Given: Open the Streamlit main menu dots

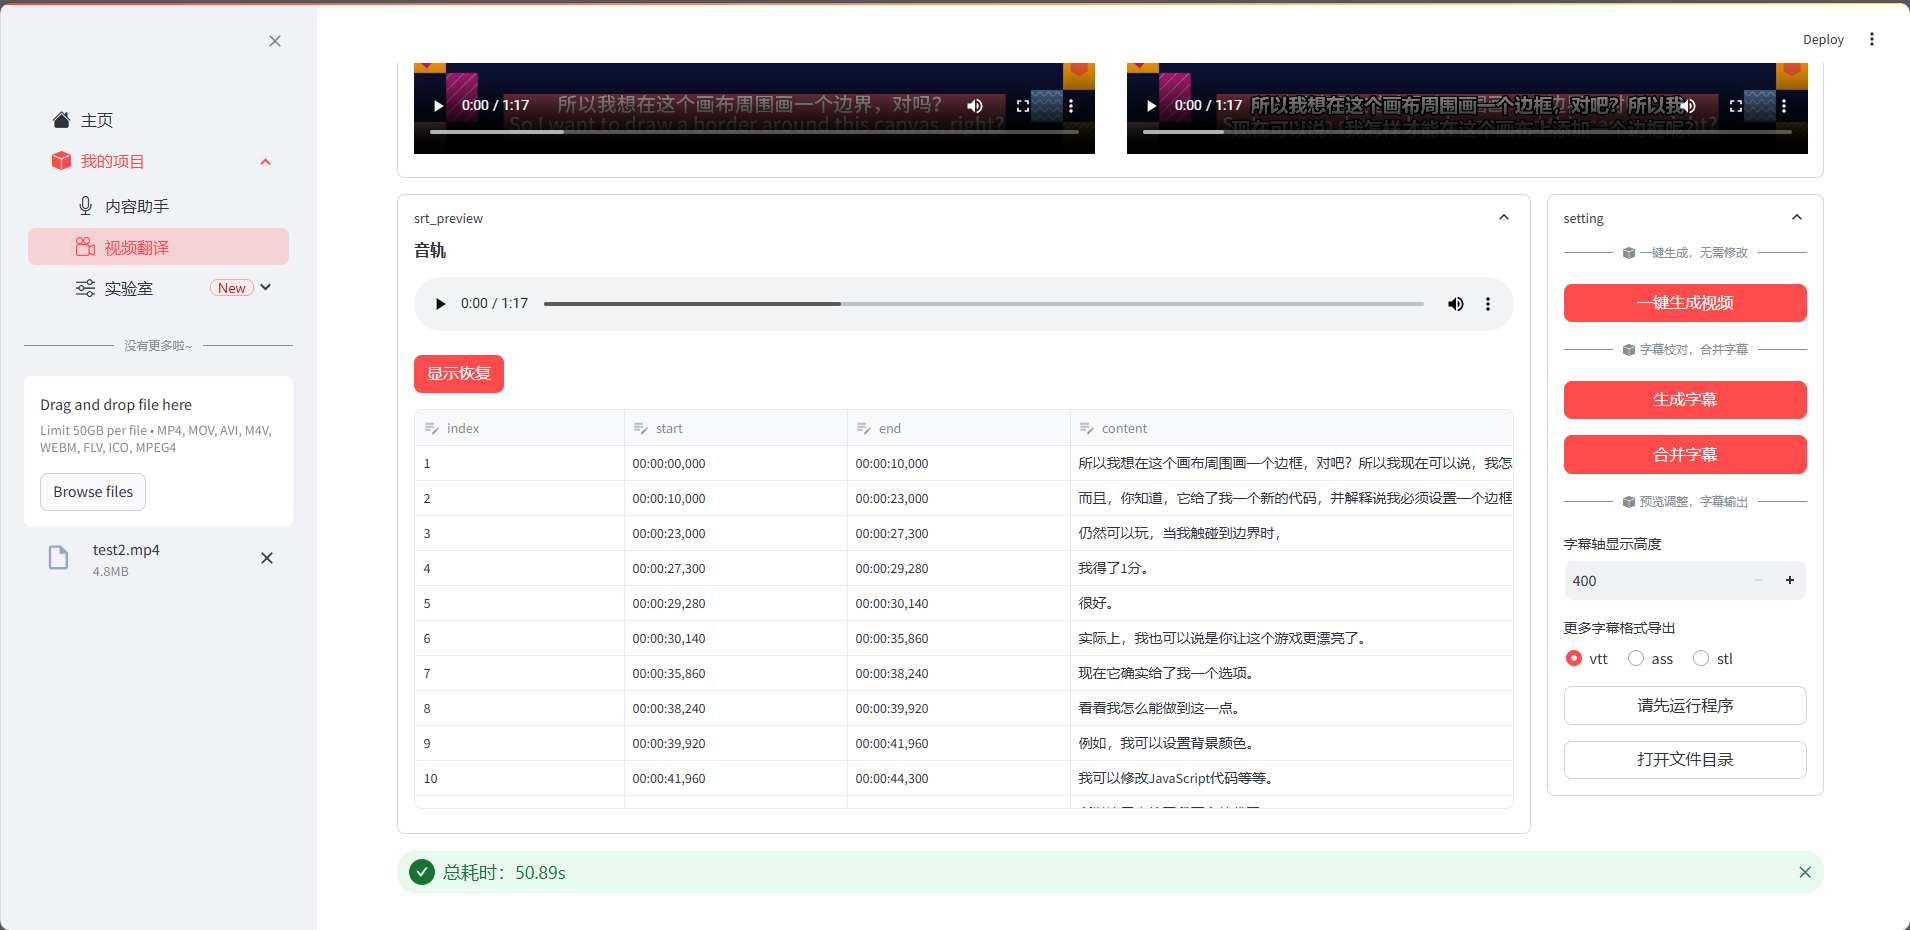Looking at the screenshot, I should (1872, 40).
